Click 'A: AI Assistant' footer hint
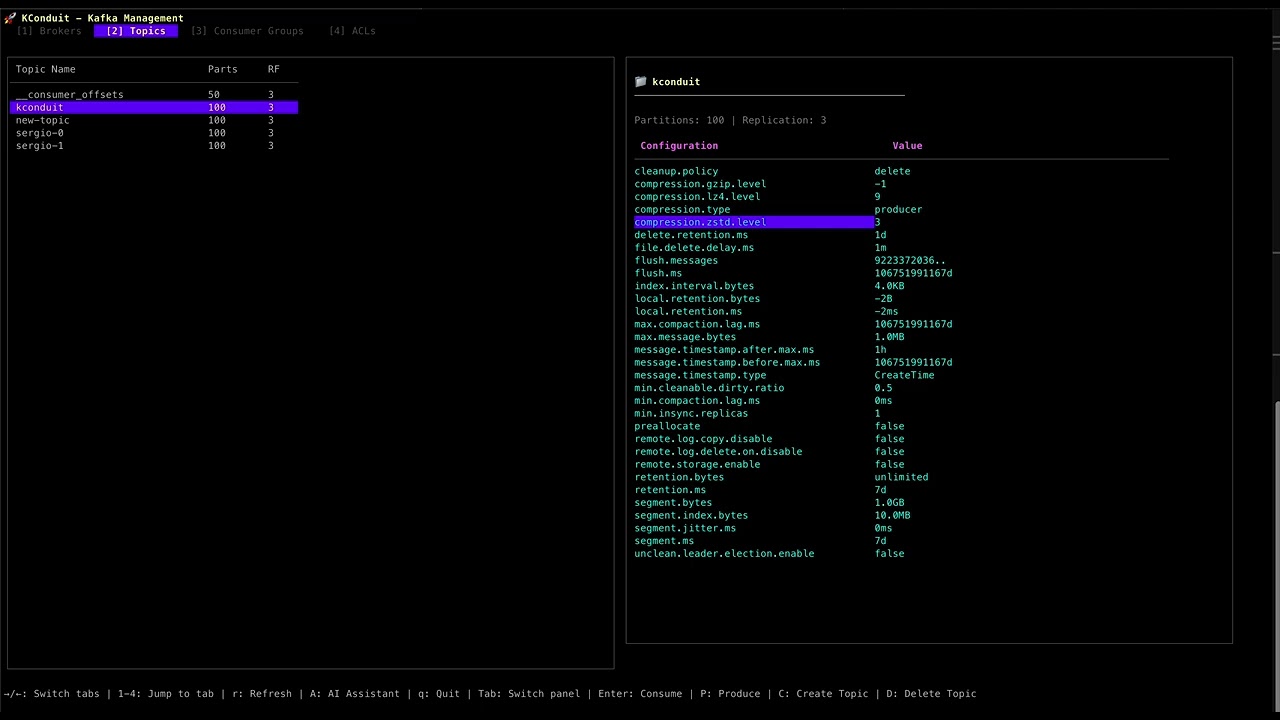The image size is (1280, 720). (355, 694)
